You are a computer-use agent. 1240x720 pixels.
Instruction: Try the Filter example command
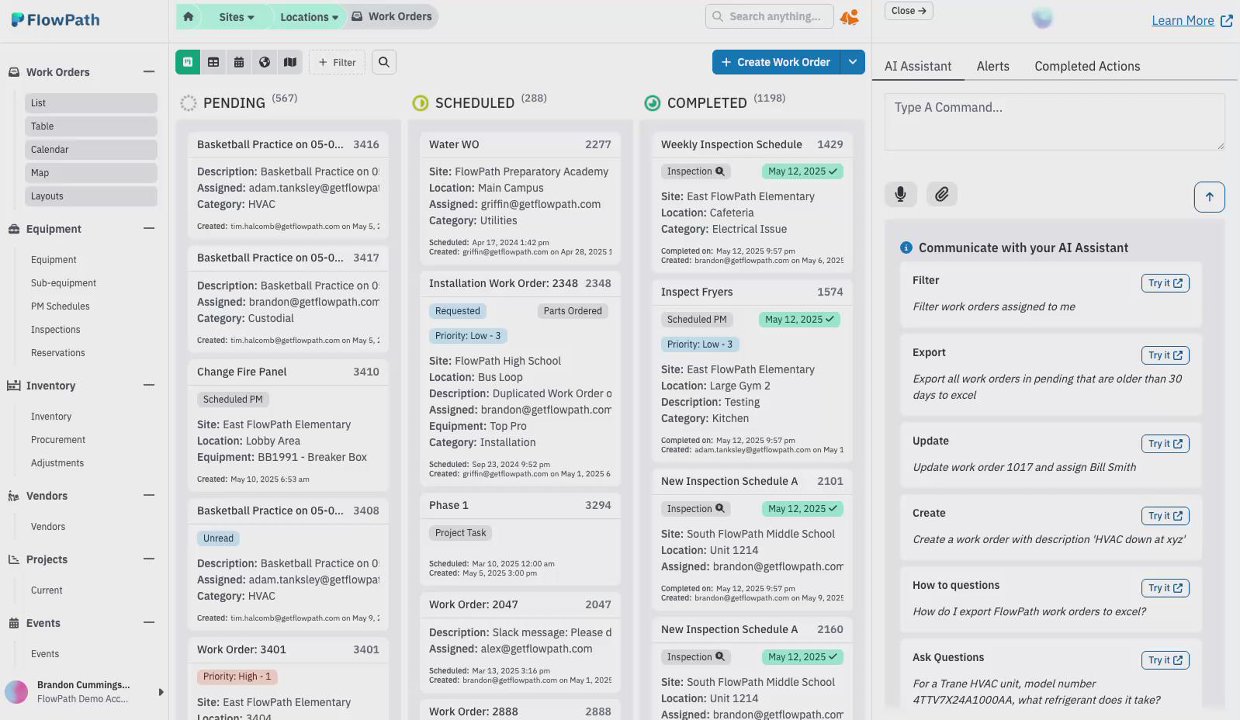[1165, 283]
